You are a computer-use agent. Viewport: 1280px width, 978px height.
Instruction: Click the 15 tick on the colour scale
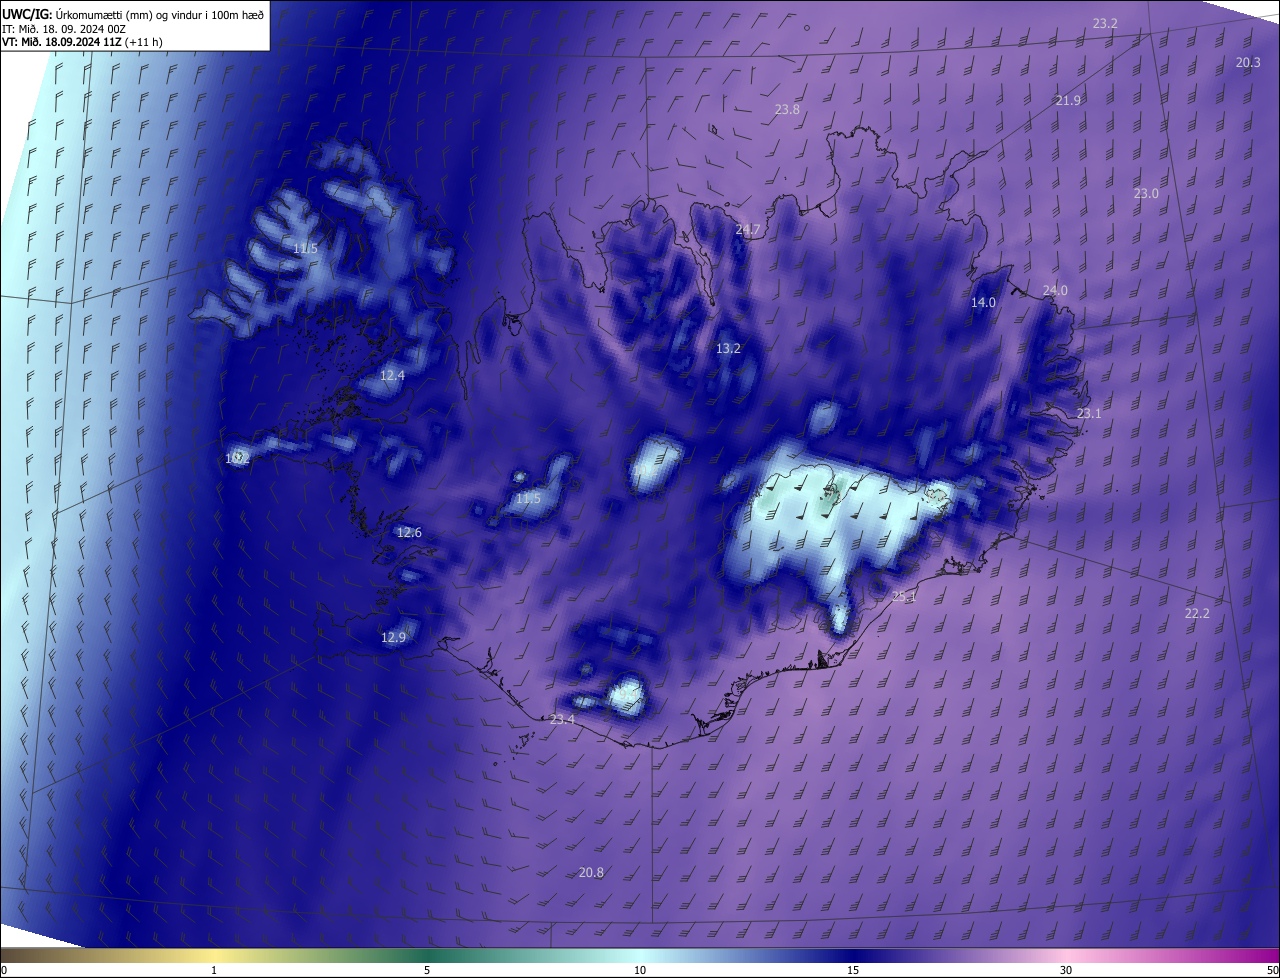click(853, 970)
